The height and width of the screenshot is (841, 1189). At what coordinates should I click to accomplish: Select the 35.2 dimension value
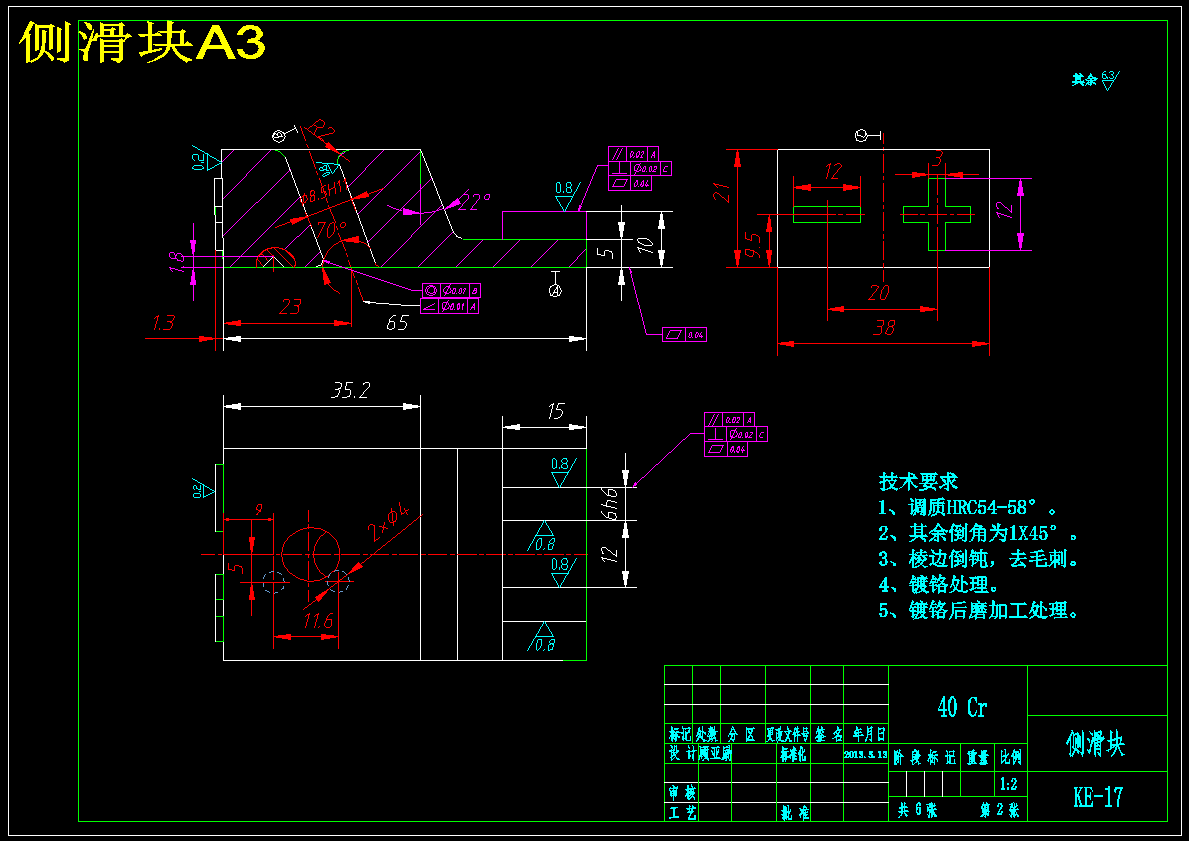(350, 390)
